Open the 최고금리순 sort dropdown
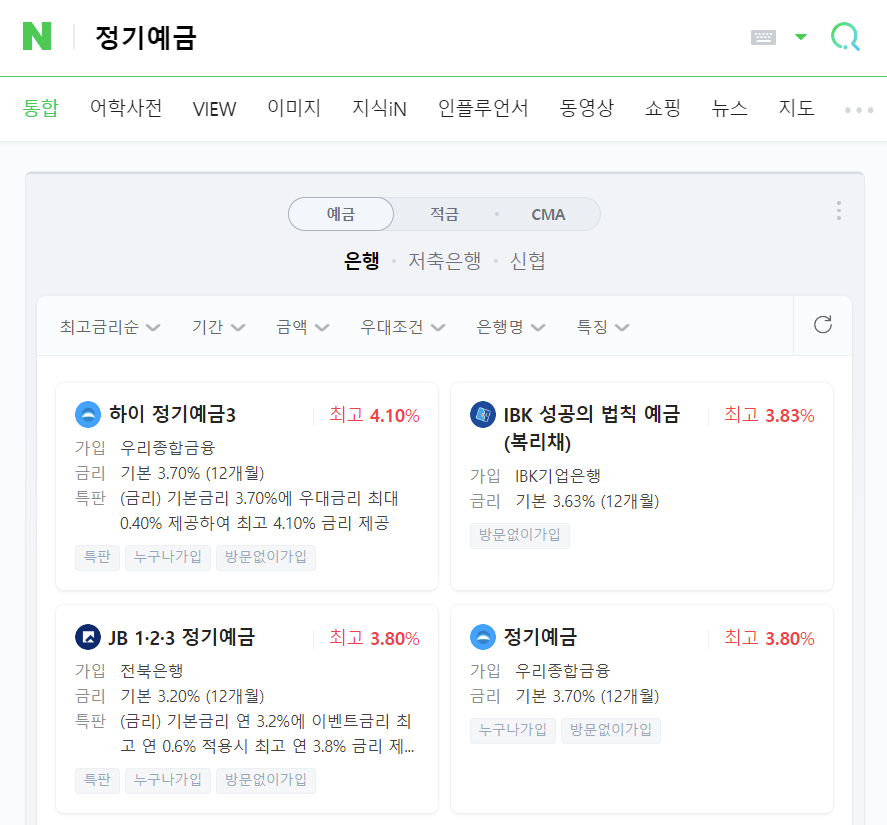This screenshot has height=825, width=887. pyautogui.click(x=110, y=326)
